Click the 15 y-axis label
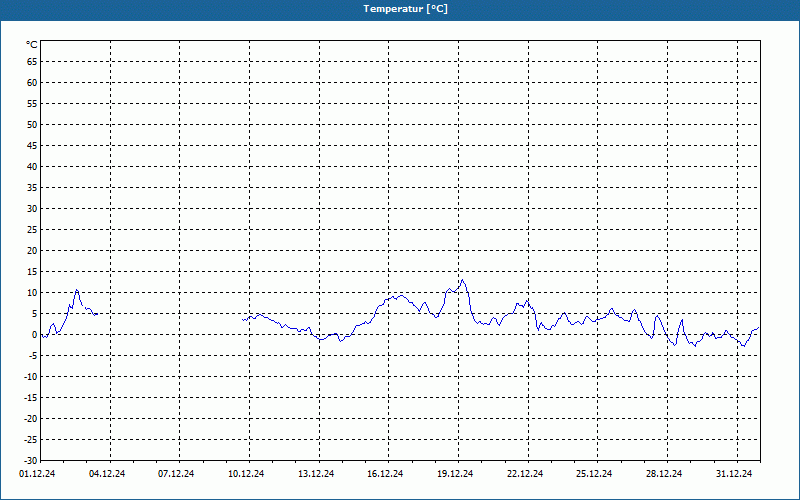Screen dimensions: 800x500 [32, 271]
